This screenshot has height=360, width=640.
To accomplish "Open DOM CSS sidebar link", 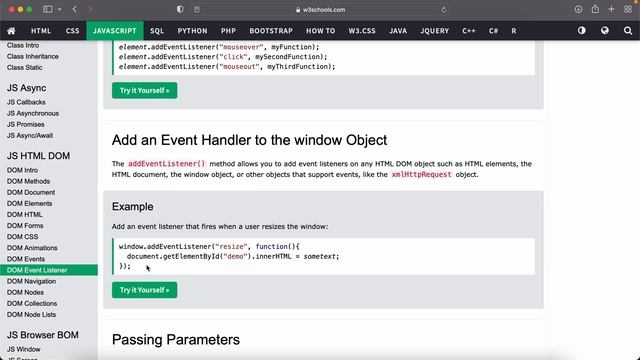I will pos(22,236).
